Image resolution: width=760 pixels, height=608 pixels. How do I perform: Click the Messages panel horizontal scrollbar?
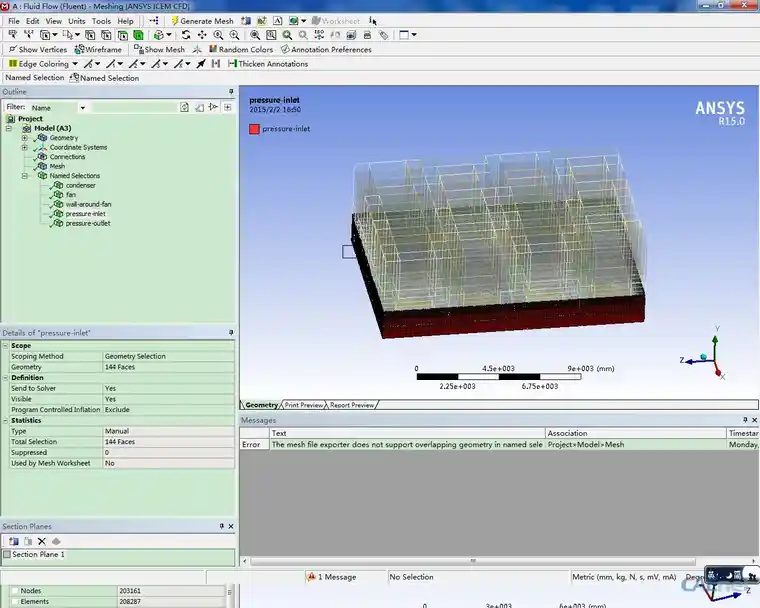coord(473,561)
